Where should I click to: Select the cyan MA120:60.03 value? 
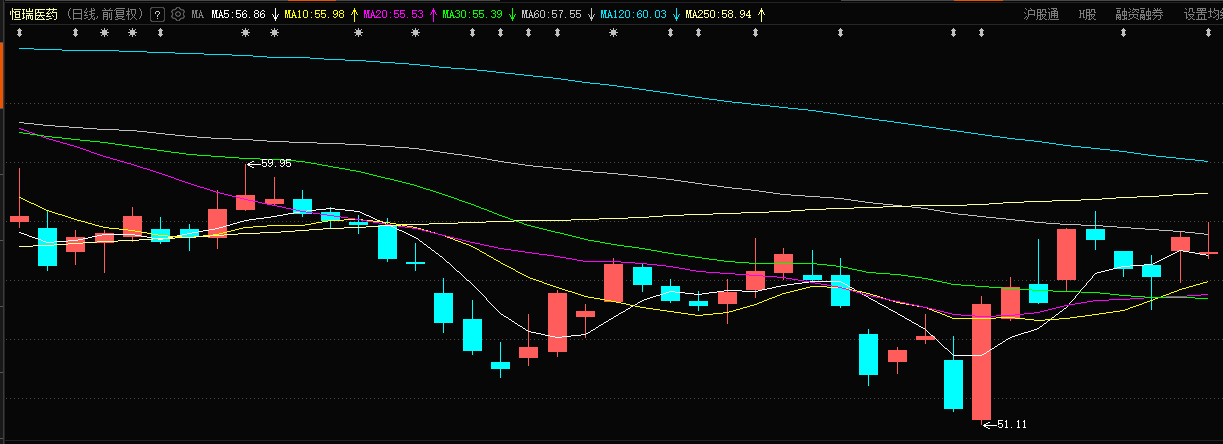pyautogui.click(x=633, y=15)
